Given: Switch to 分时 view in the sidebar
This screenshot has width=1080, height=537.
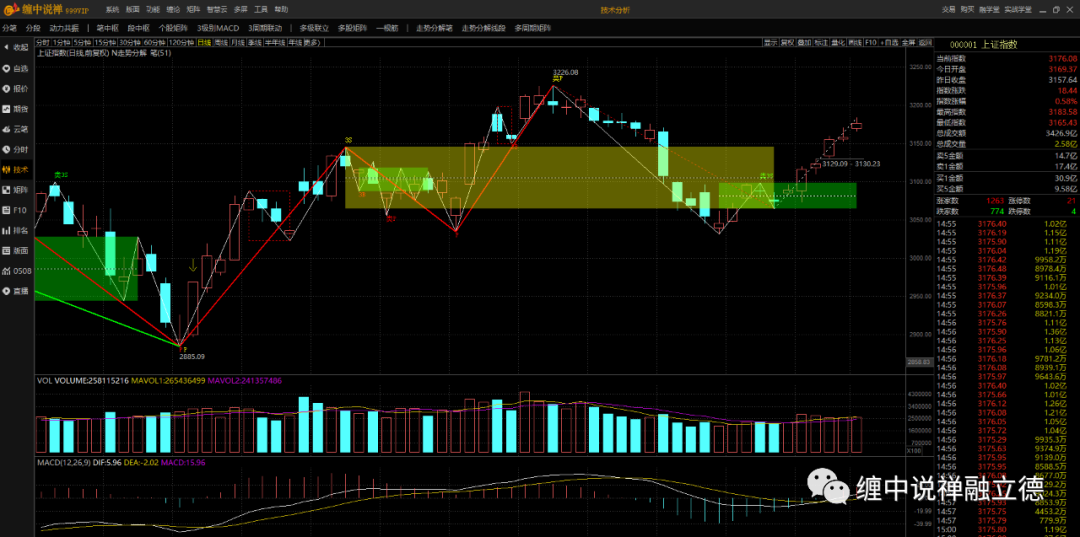Looking at the screenshot, I should pos(17,149).
